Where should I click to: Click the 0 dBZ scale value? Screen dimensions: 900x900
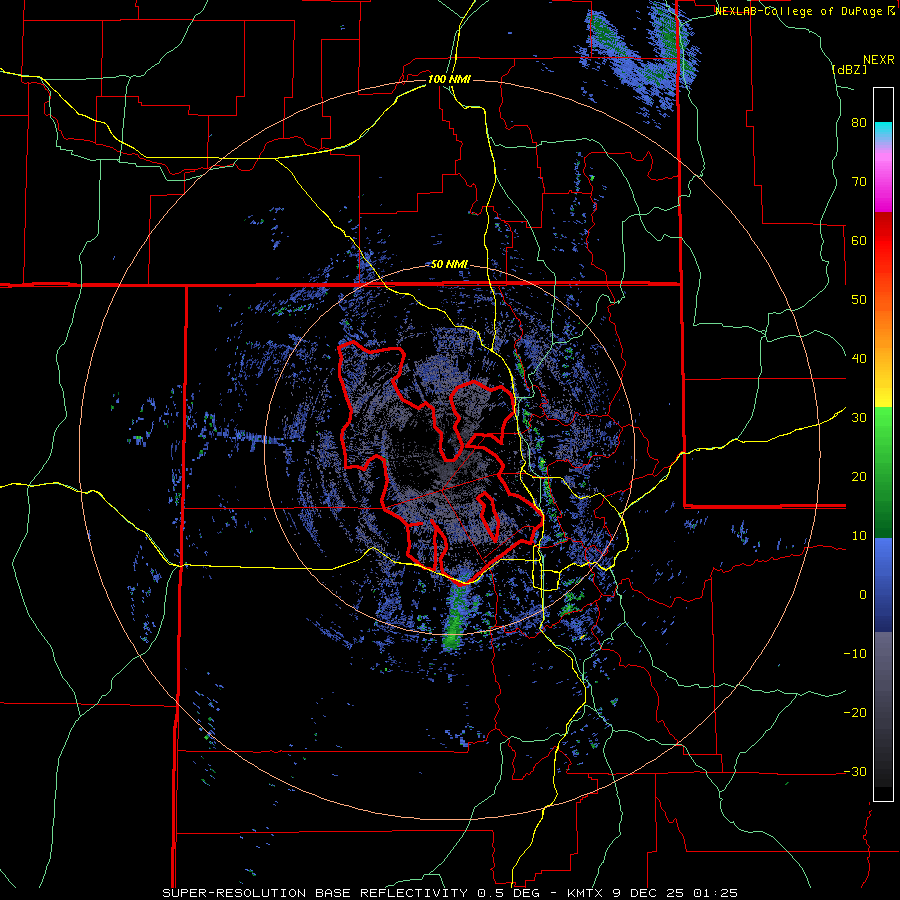[863, 595]
